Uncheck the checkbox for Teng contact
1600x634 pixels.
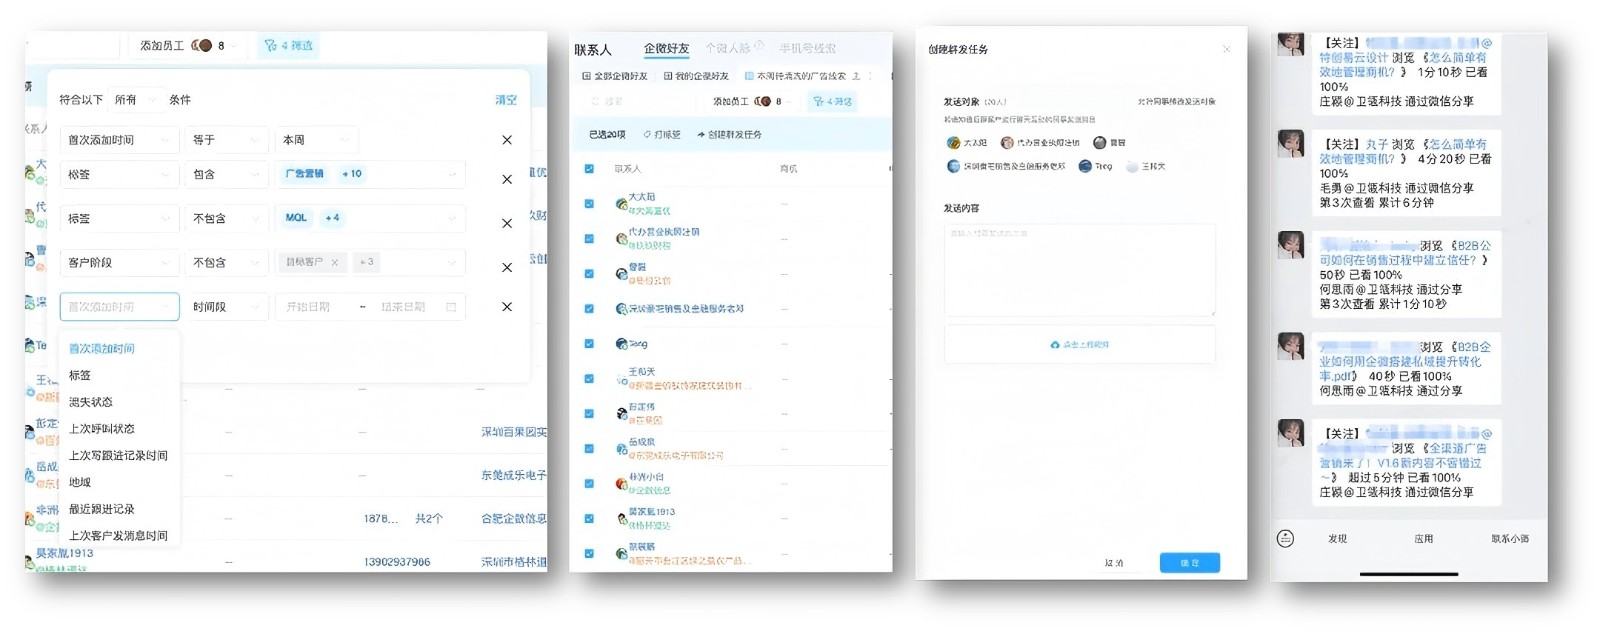[589, 344]
